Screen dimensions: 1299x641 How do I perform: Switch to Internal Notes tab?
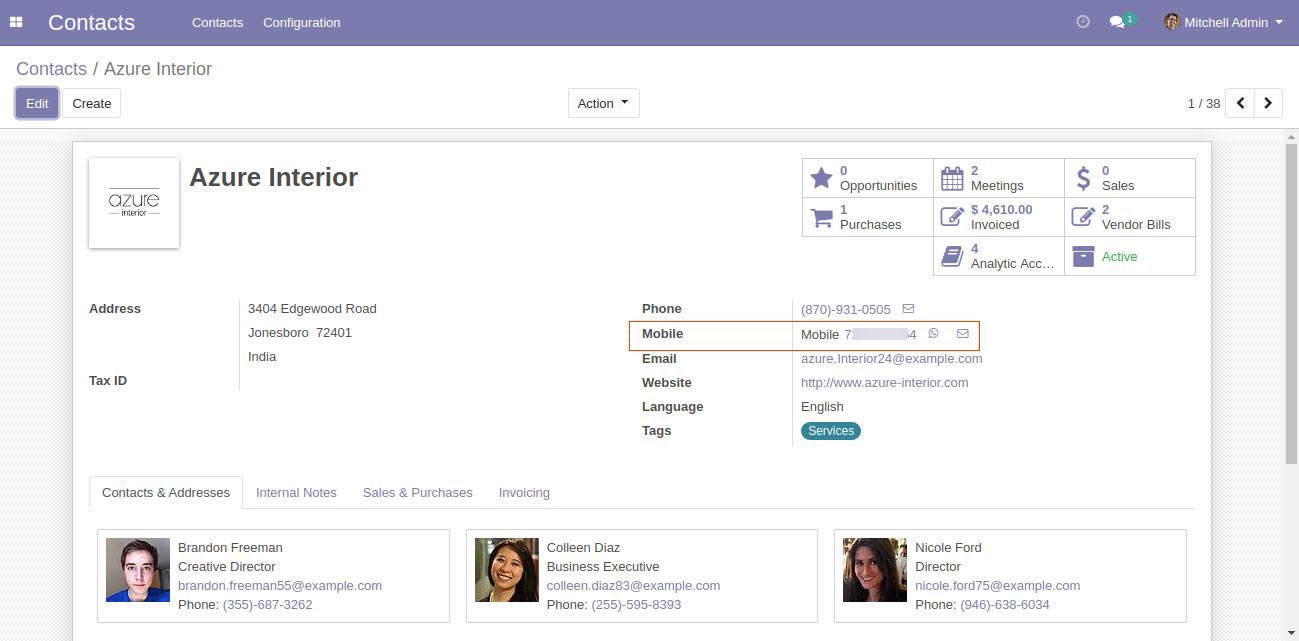coord(296,492)
